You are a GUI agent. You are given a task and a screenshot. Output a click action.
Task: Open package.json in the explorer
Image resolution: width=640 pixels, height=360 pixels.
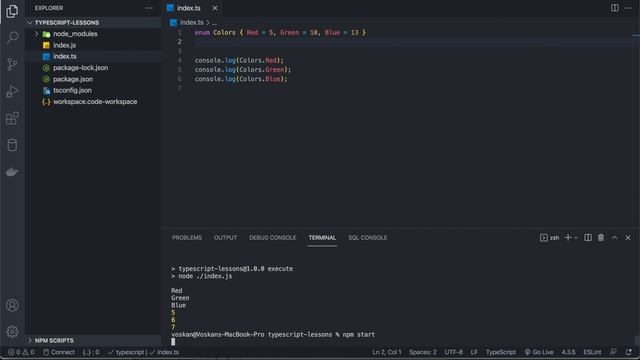coord(73,79)
